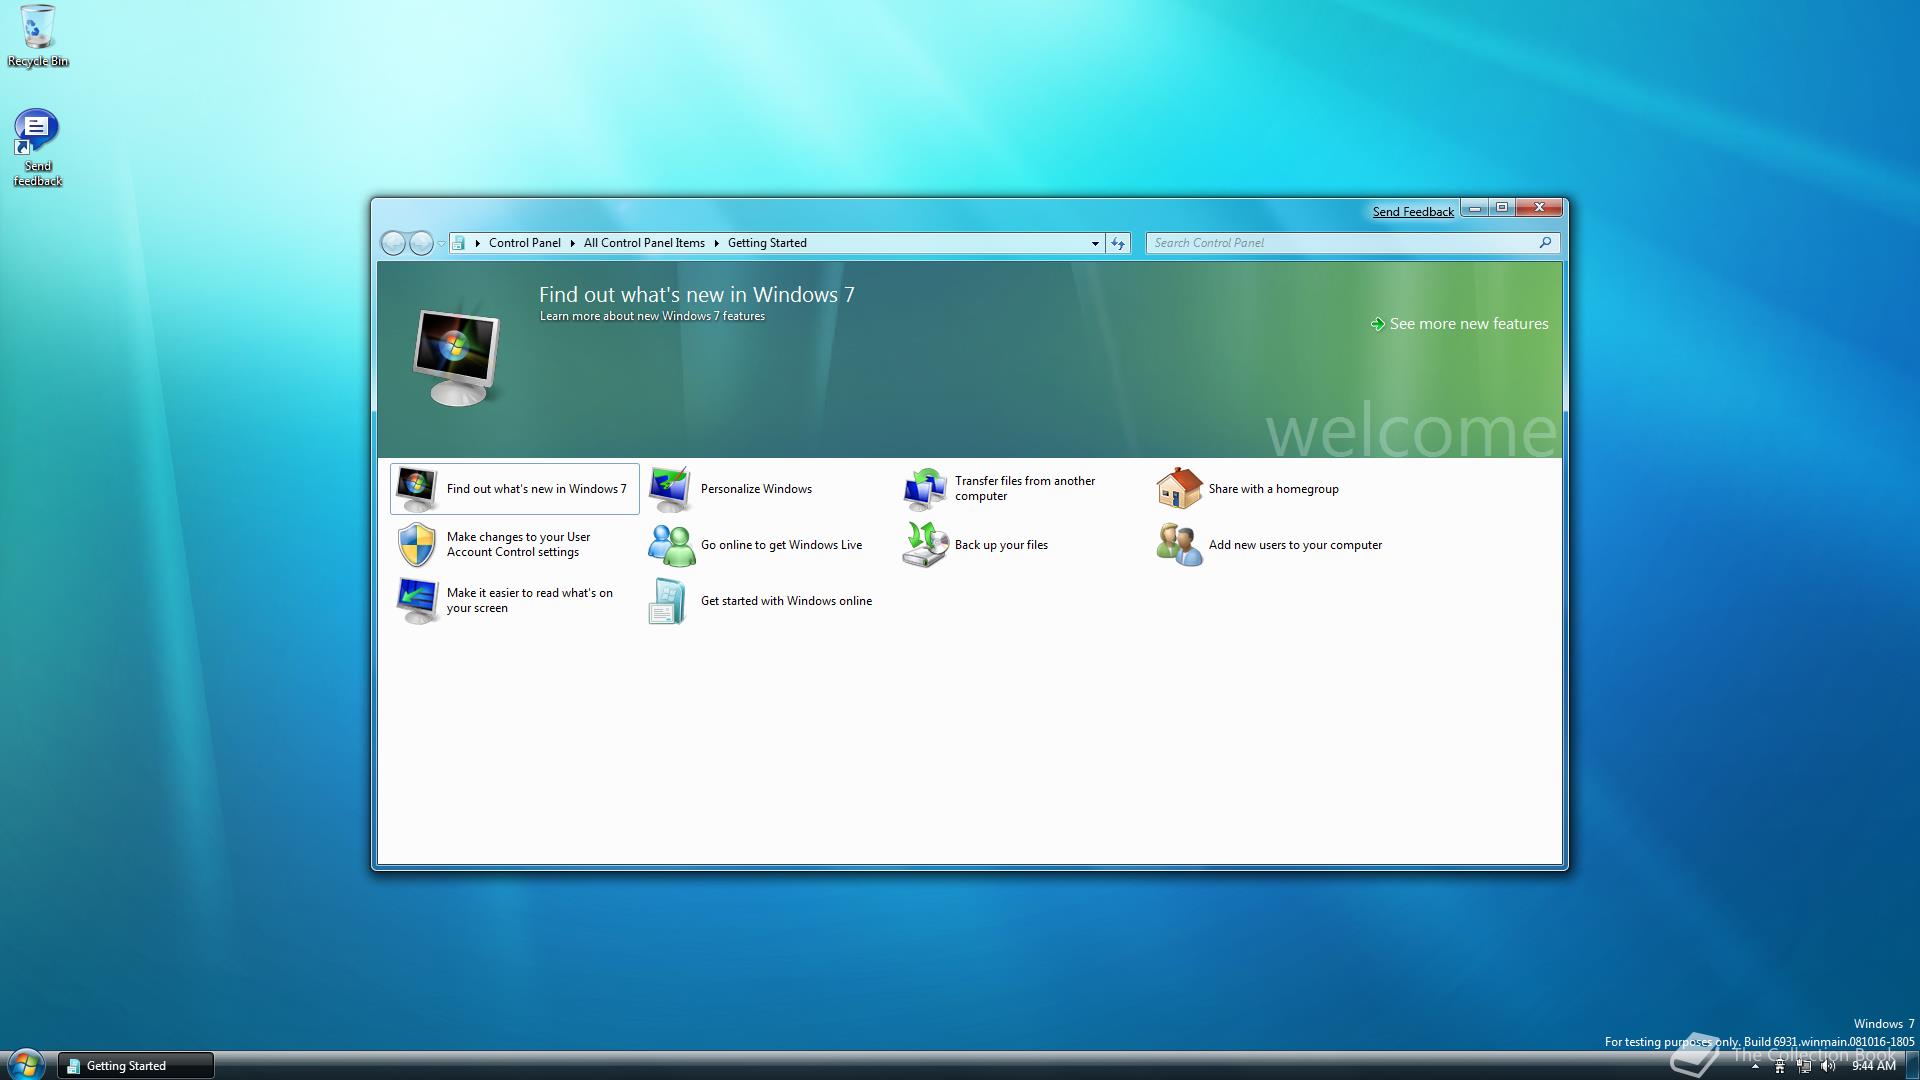This screenshot has height=1080, width=1920.
Task: Minimize the Getting Started window
Action: (1474, 208)
